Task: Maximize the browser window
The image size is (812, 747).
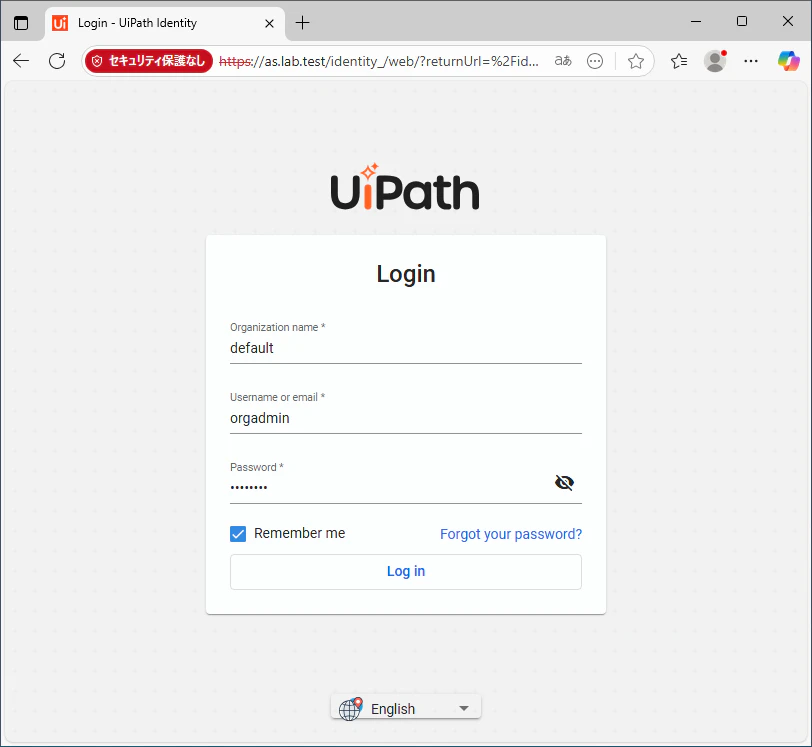Action: pyautogui.click(x=742, y=21)
